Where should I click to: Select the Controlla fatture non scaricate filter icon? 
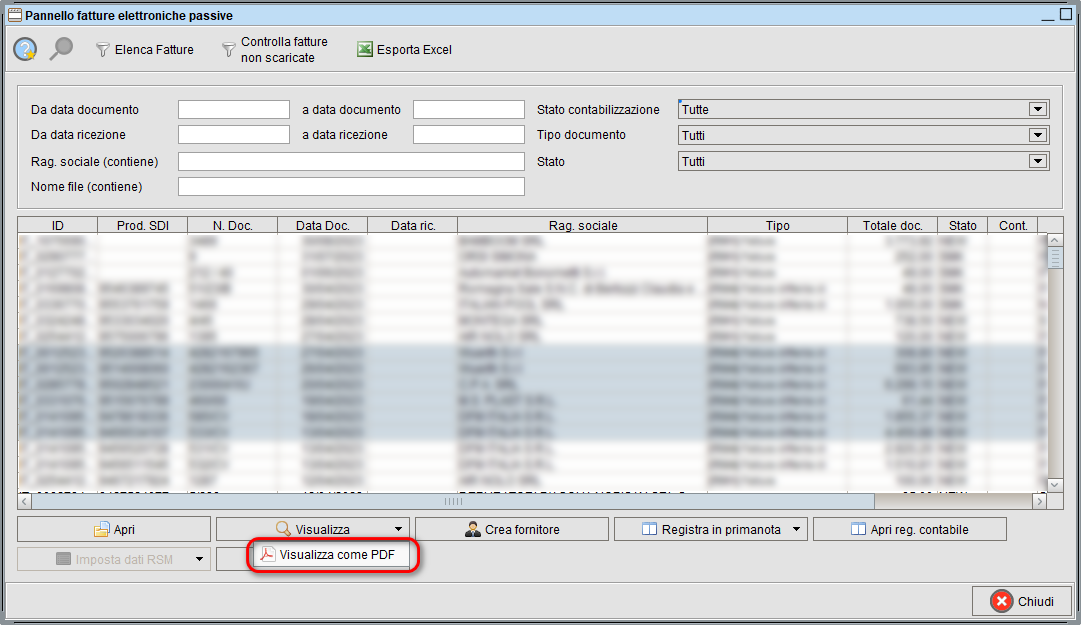tap(229, 47)
